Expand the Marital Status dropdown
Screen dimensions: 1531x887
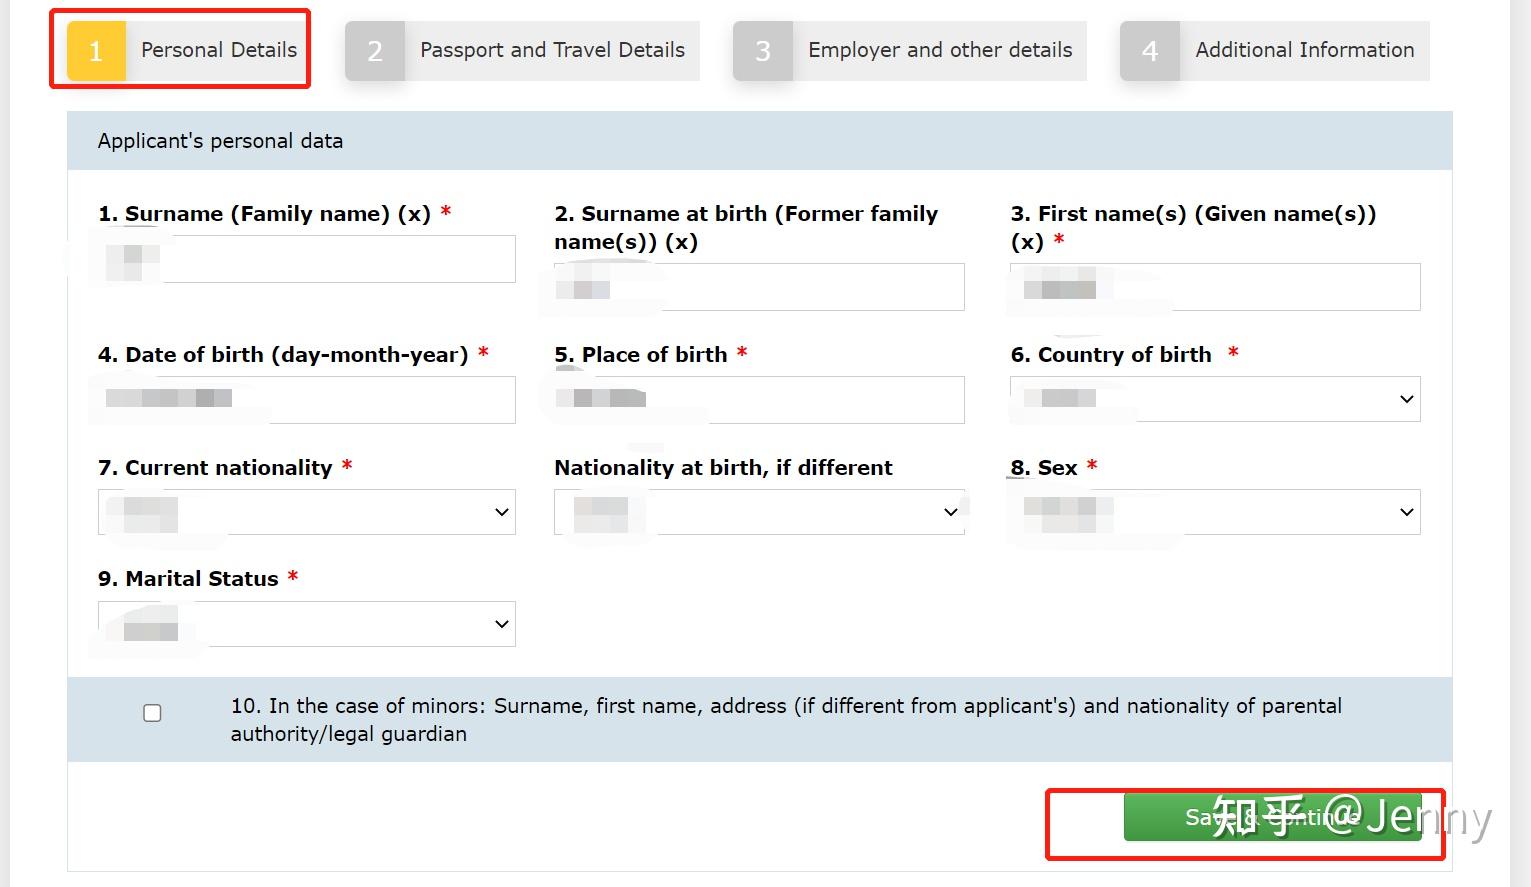[307, 624]
